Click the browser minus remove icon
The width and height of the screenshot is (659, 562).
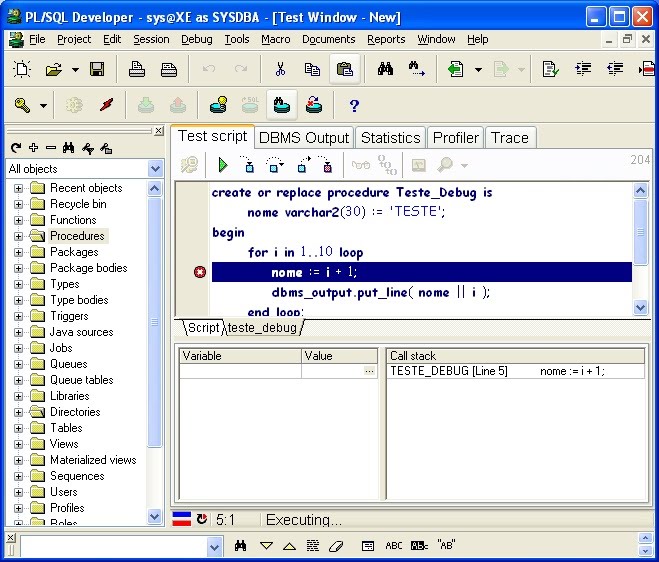click(51, 148)
